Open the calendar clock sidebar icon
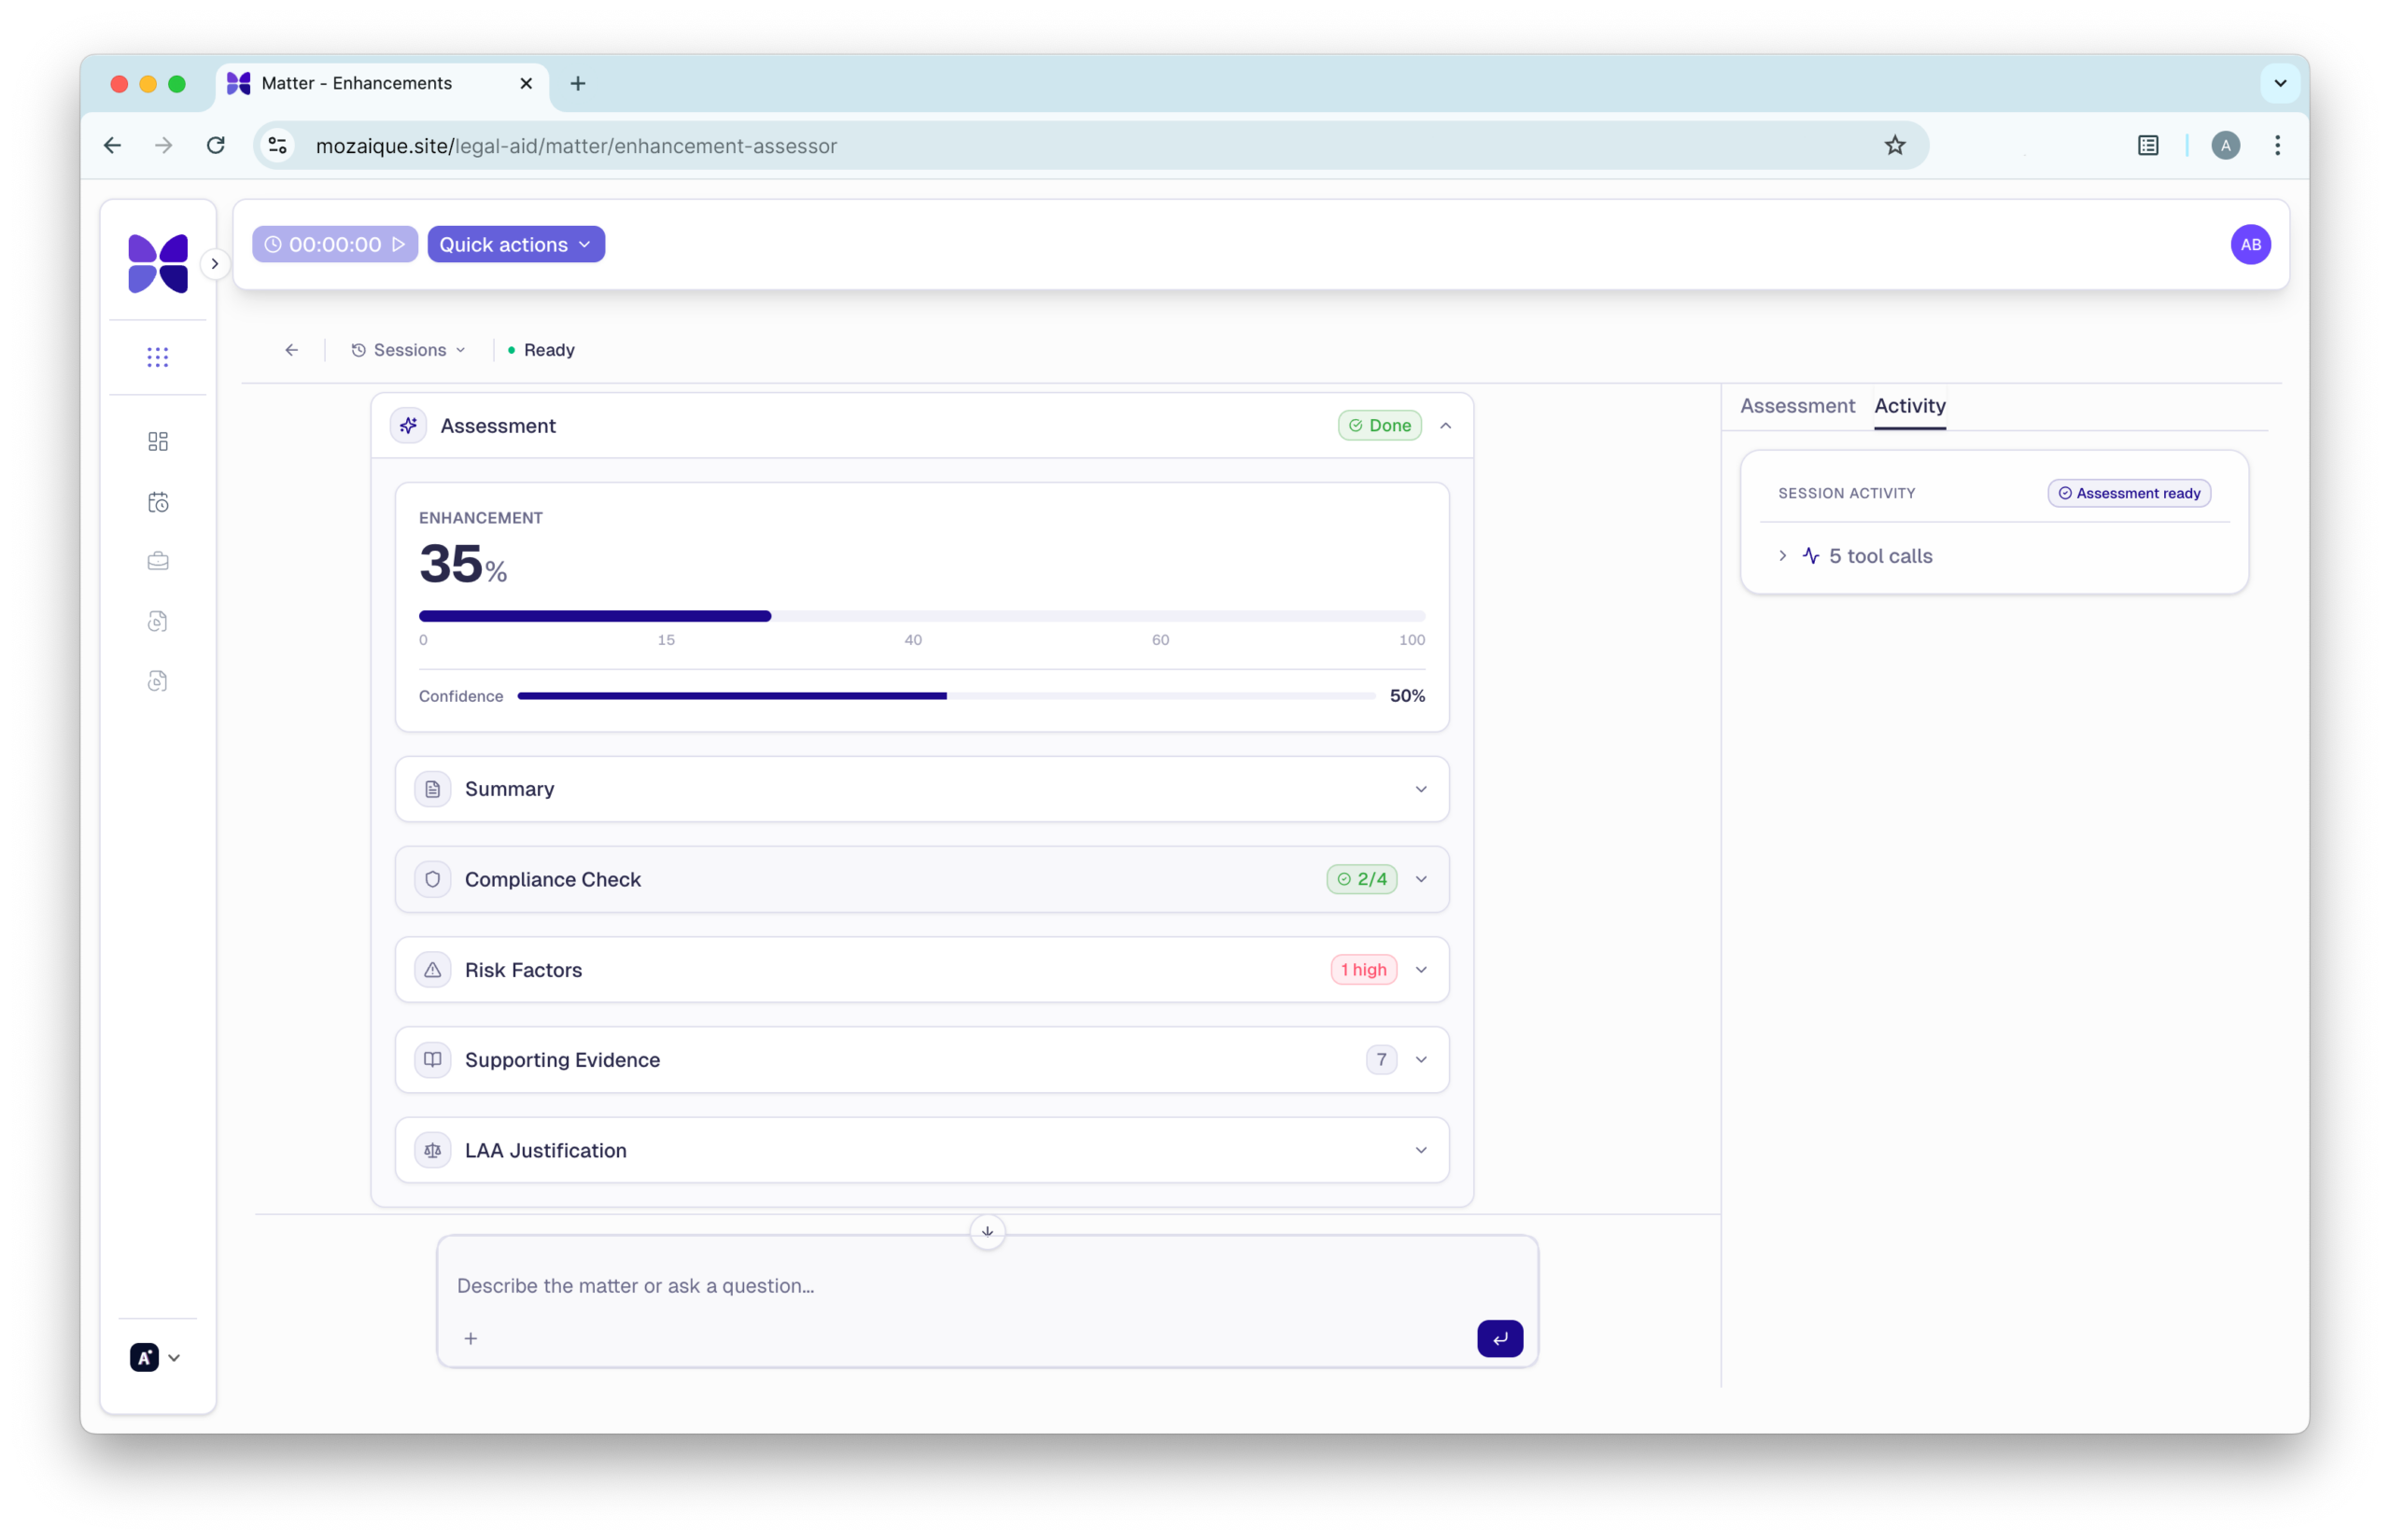 click(158, 502)
